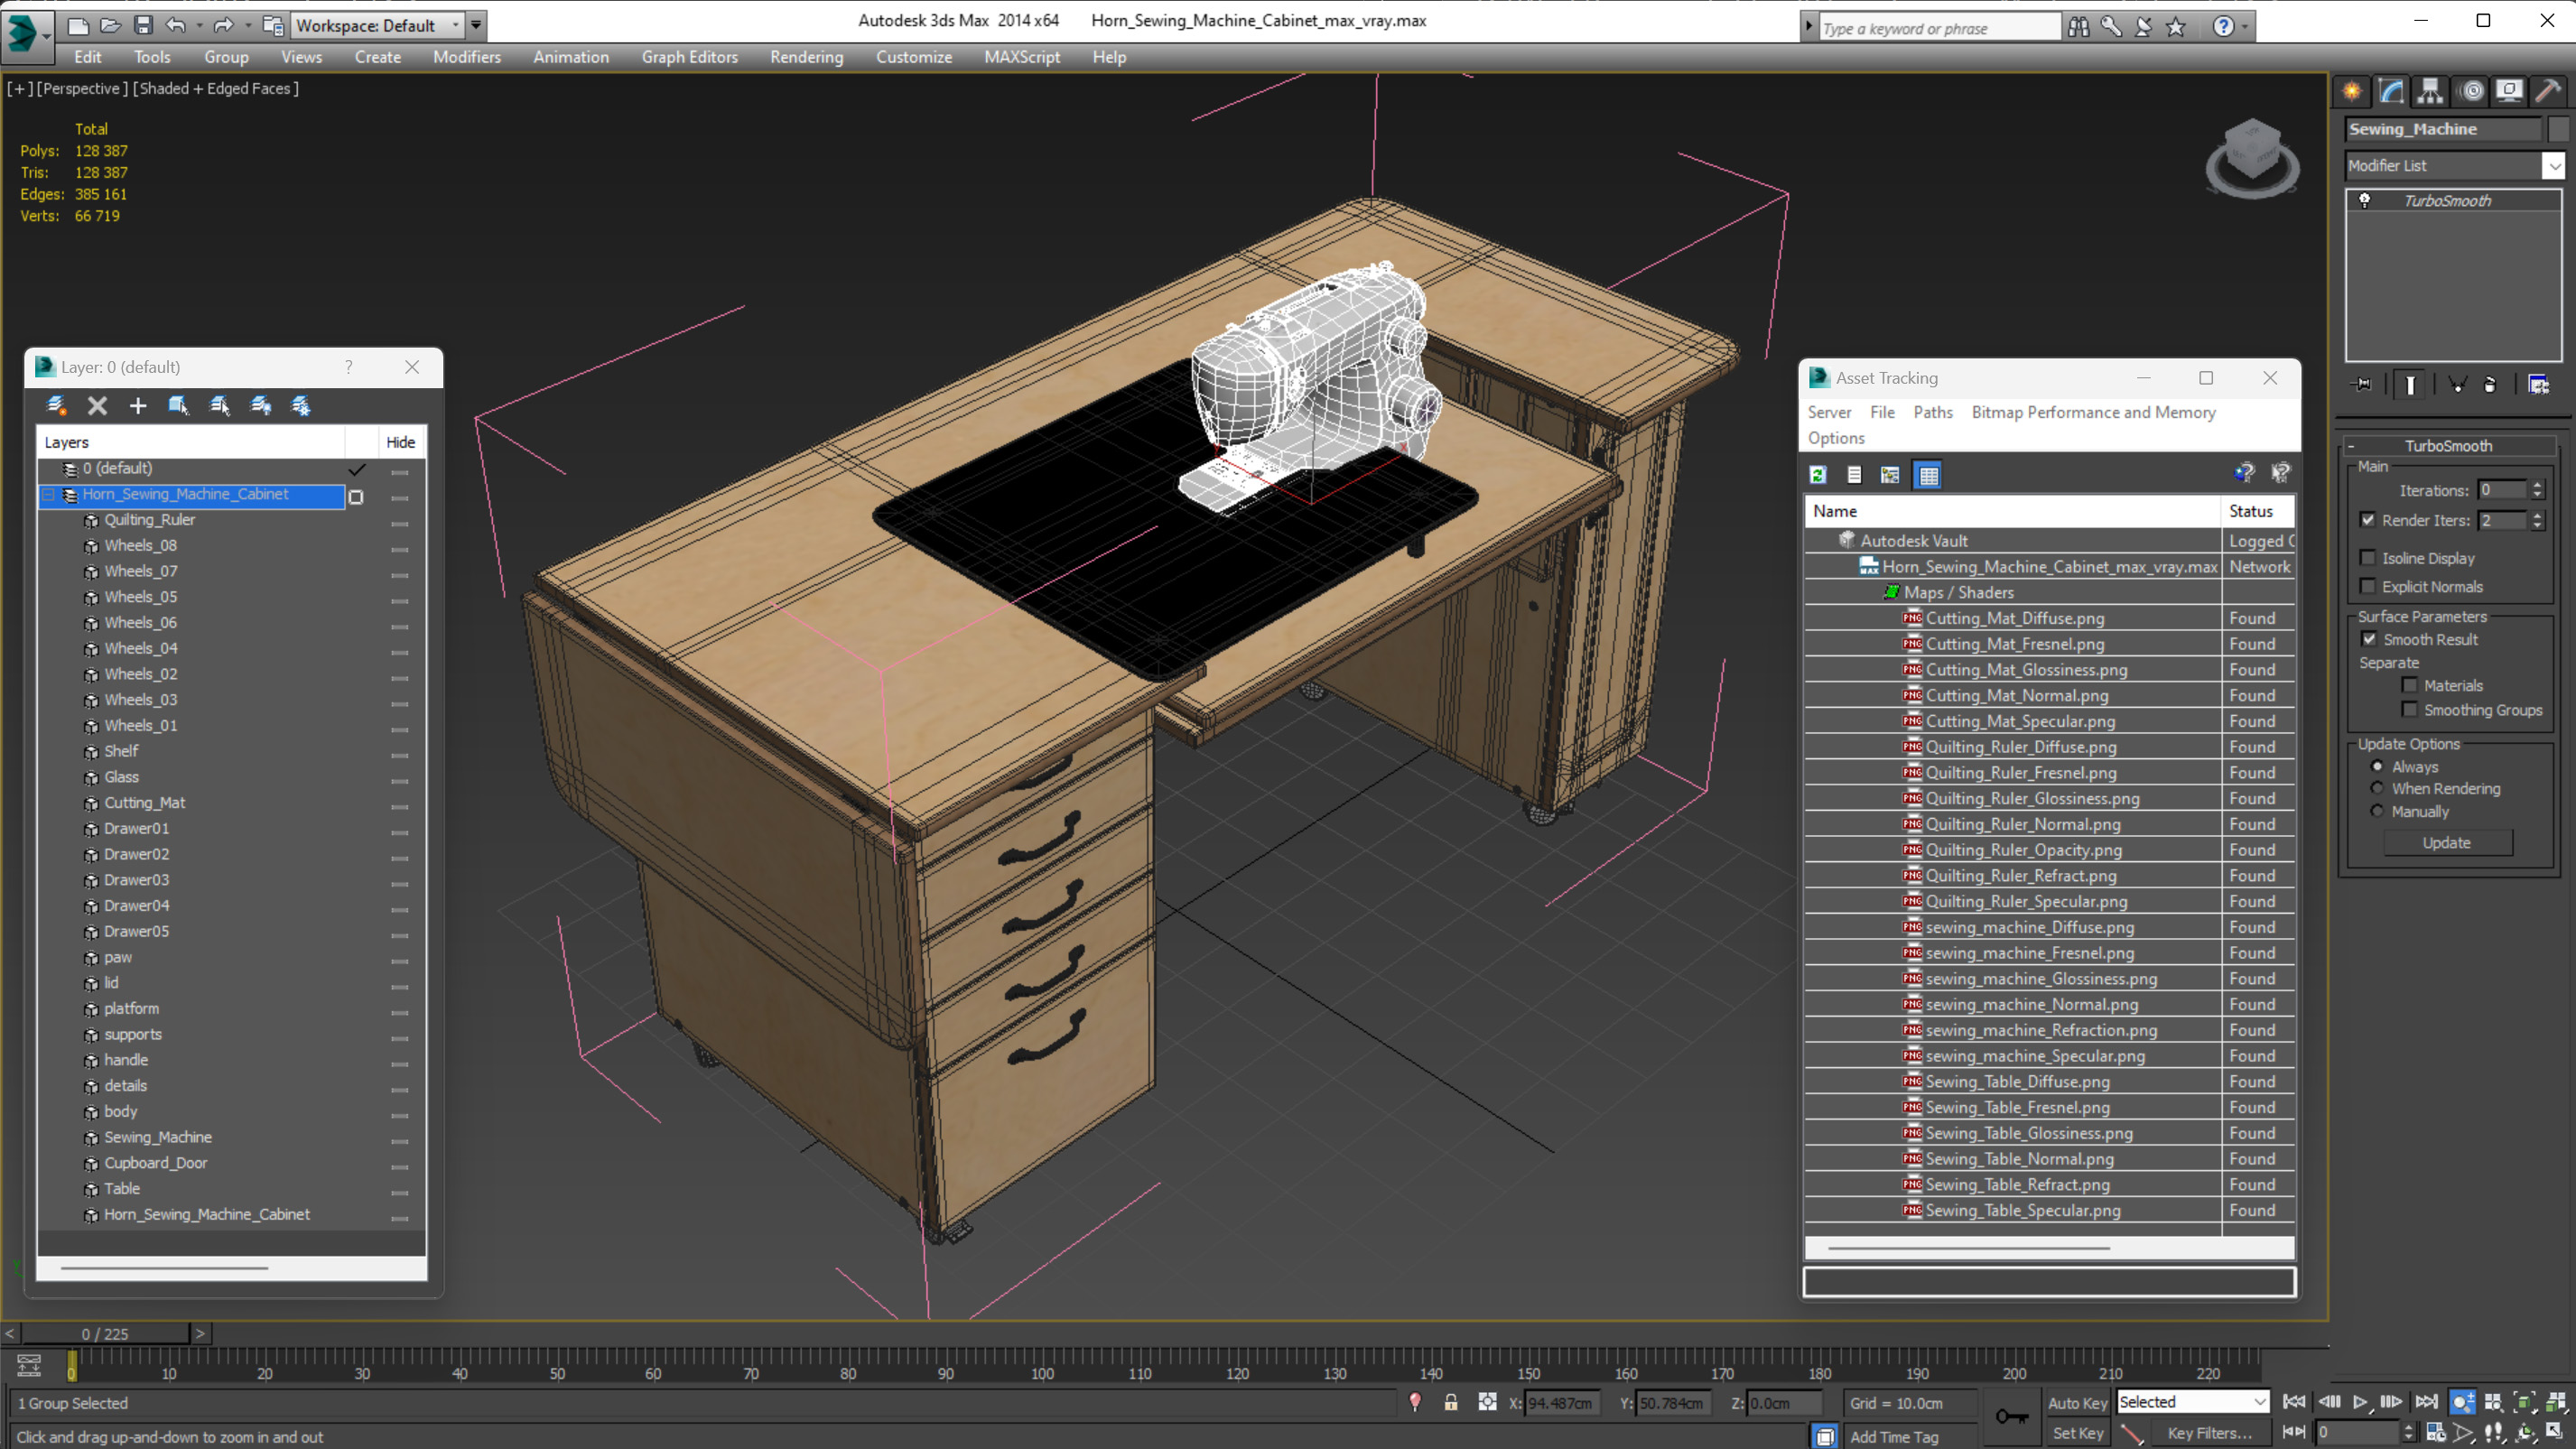Select the Manually update option
2576x1449 pixels.
pos(2378,811)
